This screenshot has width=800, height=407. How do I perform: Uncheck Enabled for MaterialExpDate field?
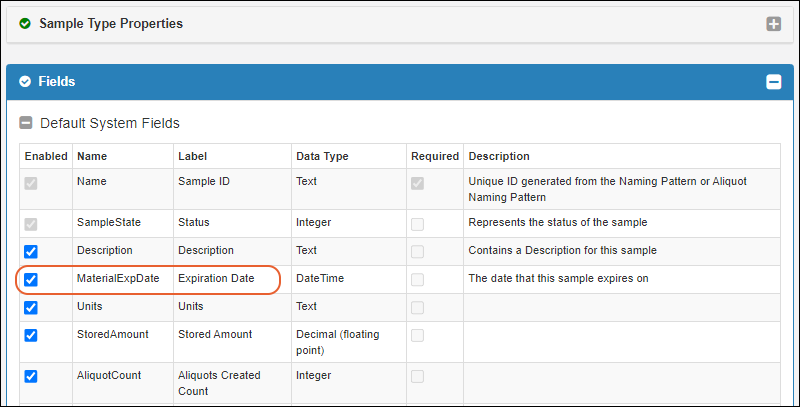(31, 279)
